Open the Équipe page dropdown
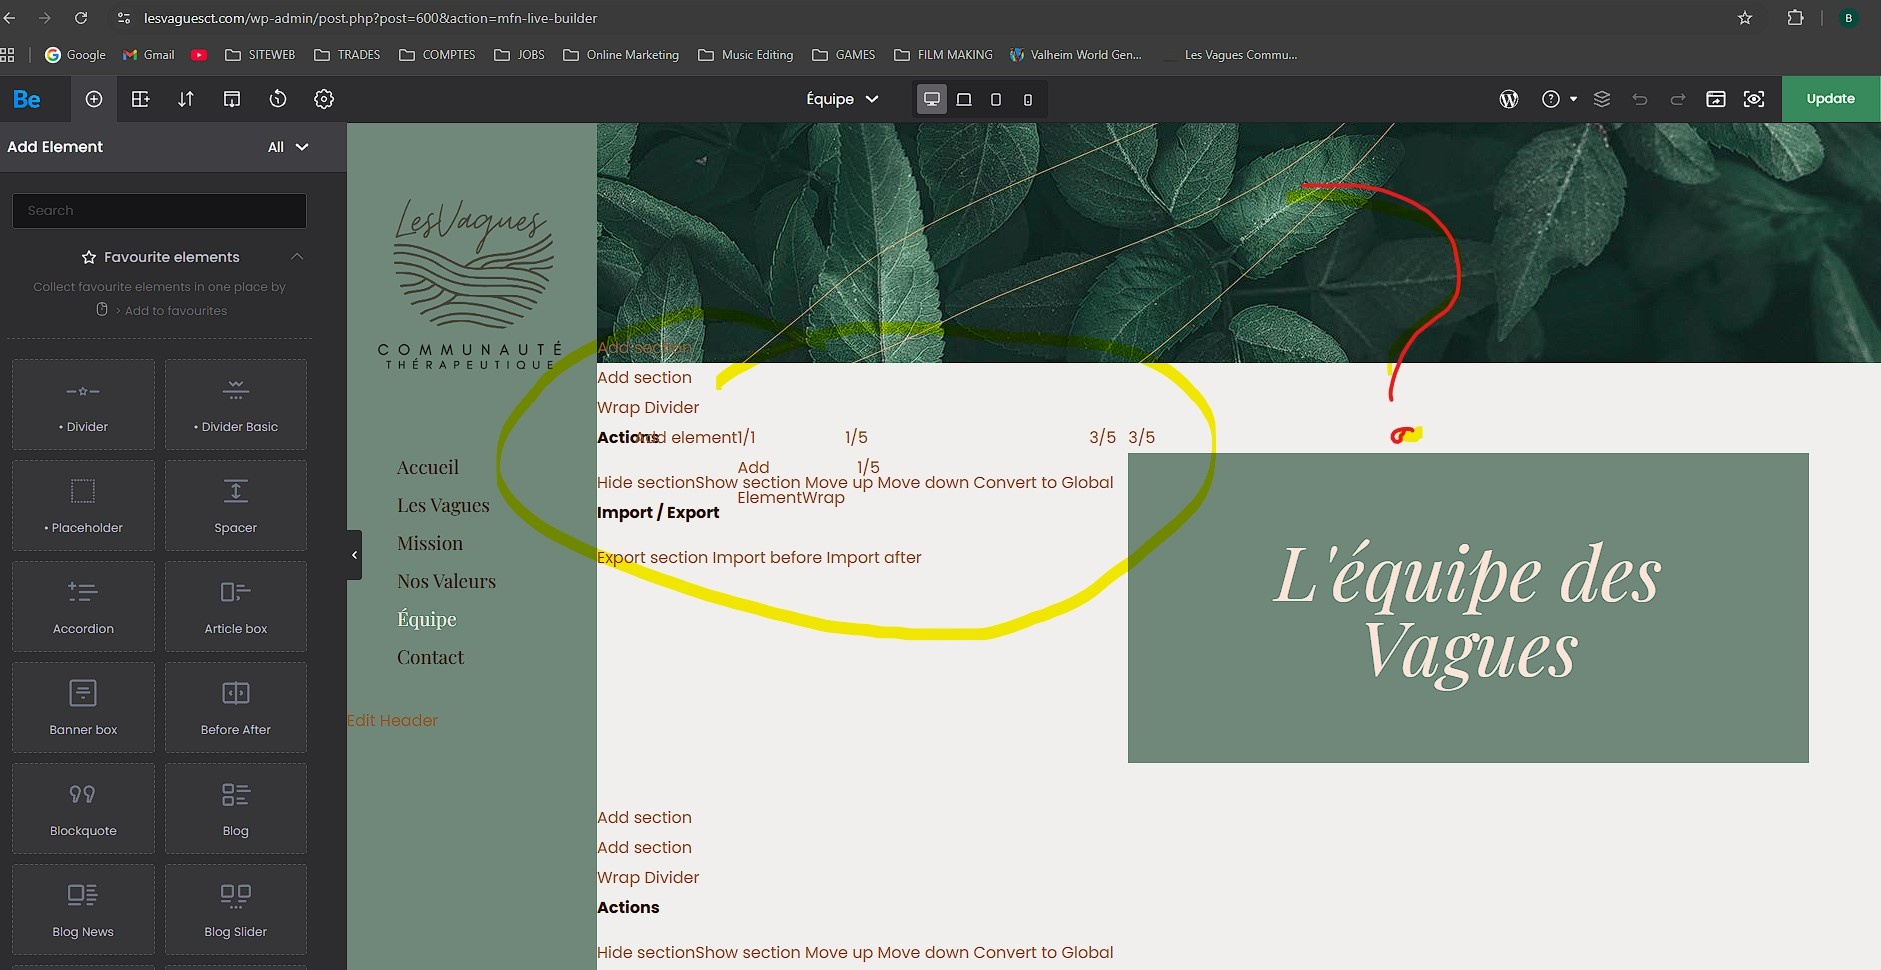The image size is (1881, 970). click(x=842, y=99)
